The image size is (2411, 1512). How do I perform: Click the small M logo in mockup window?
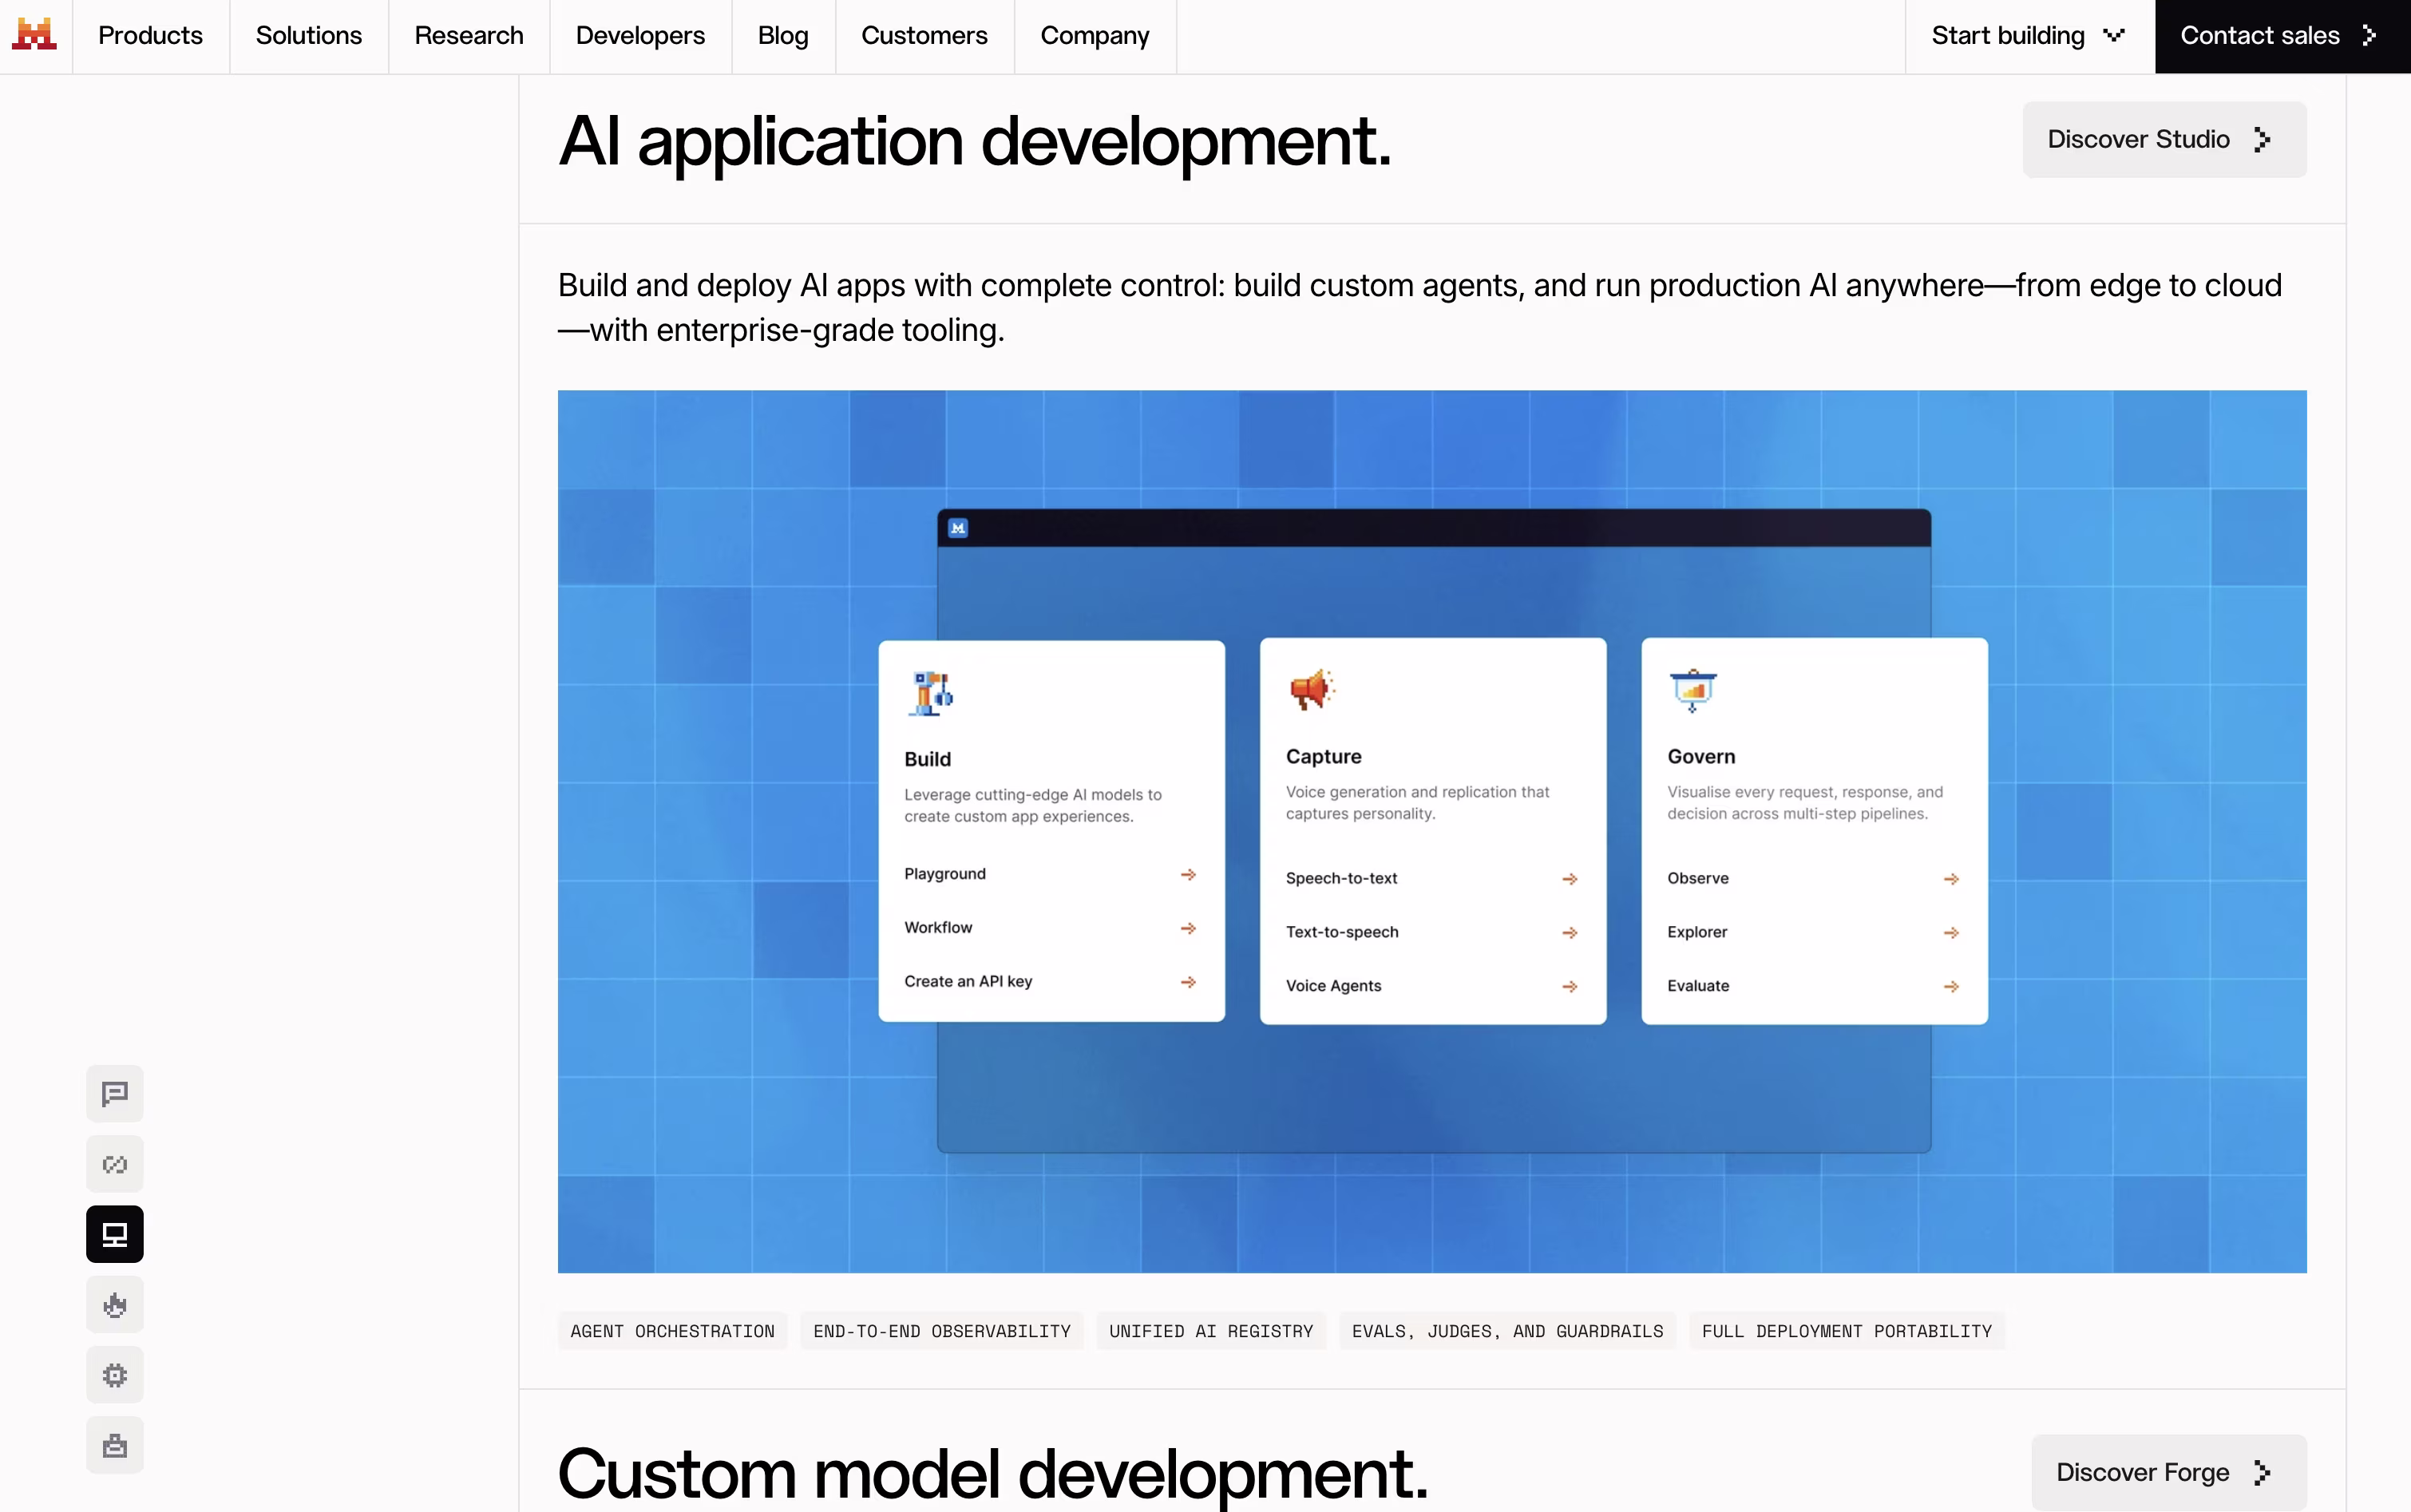[958, 528]
